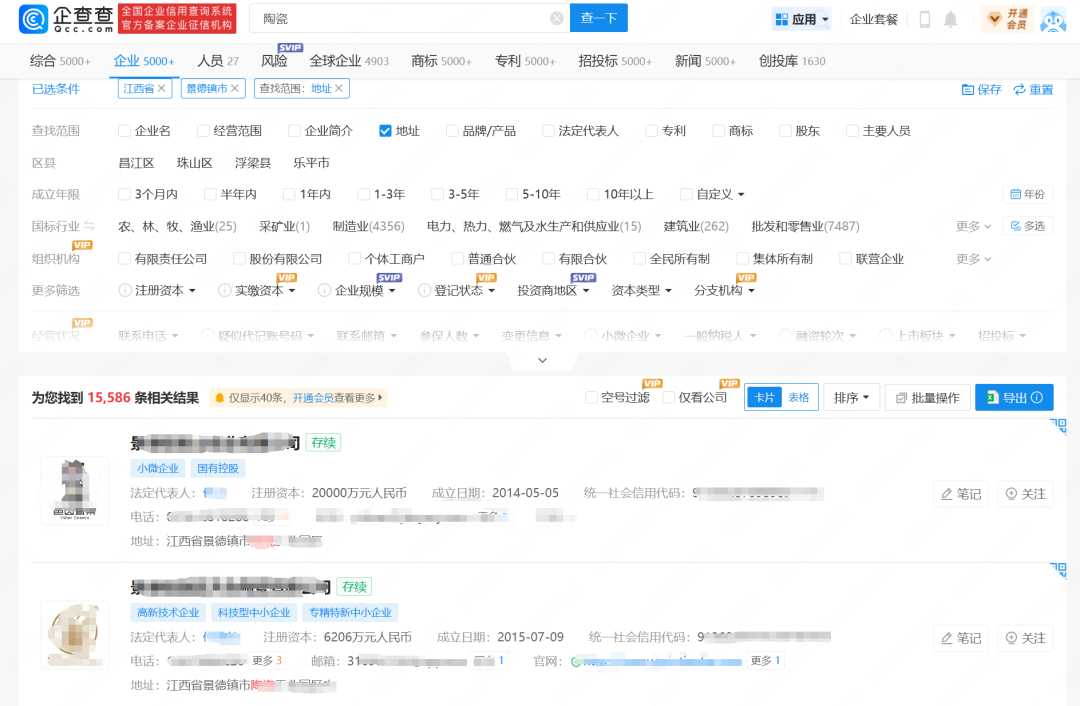This screenshot has height=706, width=1080.
Task: Remove the 景德镇市 filter tag
Action: [235, 88]
